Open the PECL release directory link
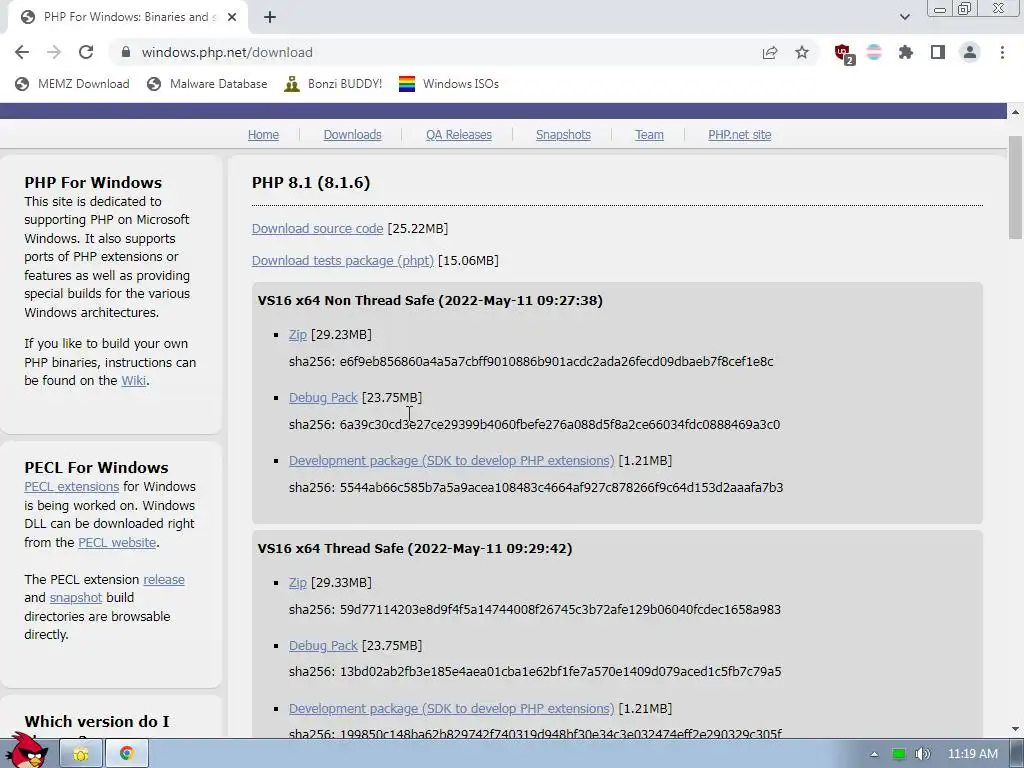The width and height of the screenshot is (1024, 768). coord(164,579)
